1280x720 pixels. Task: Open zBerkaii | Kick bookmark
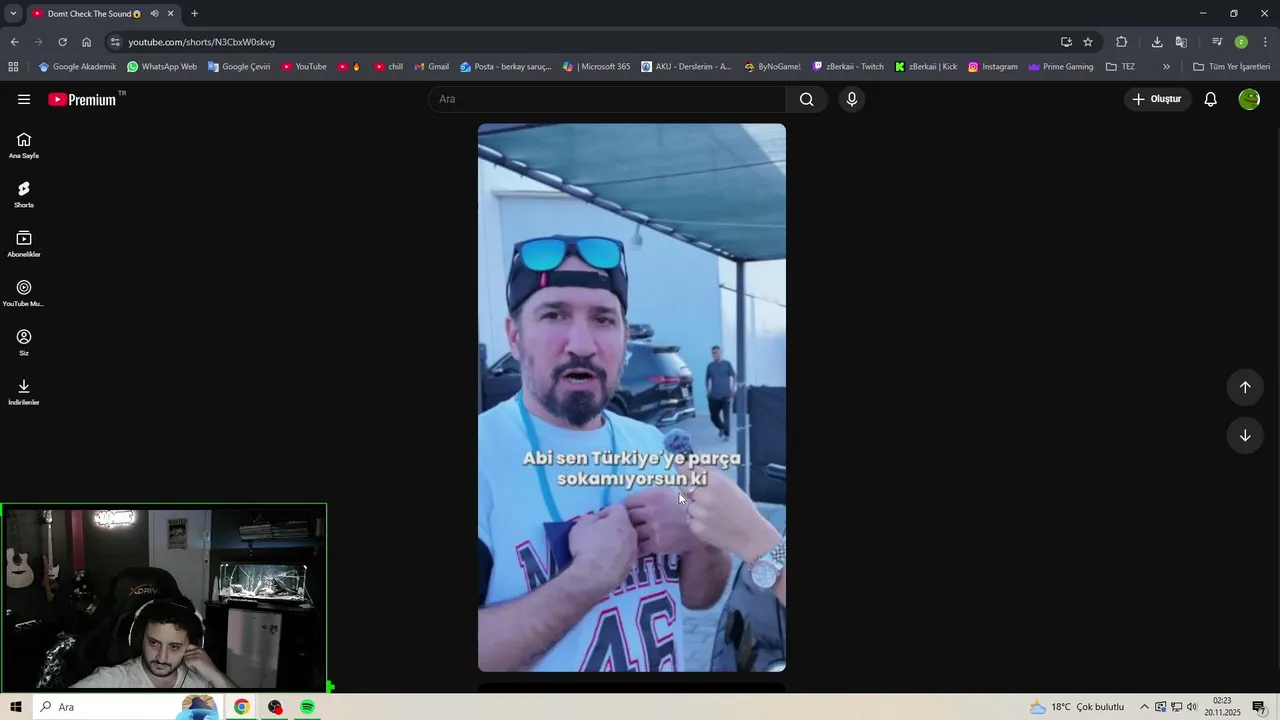(x=926, y=67)
